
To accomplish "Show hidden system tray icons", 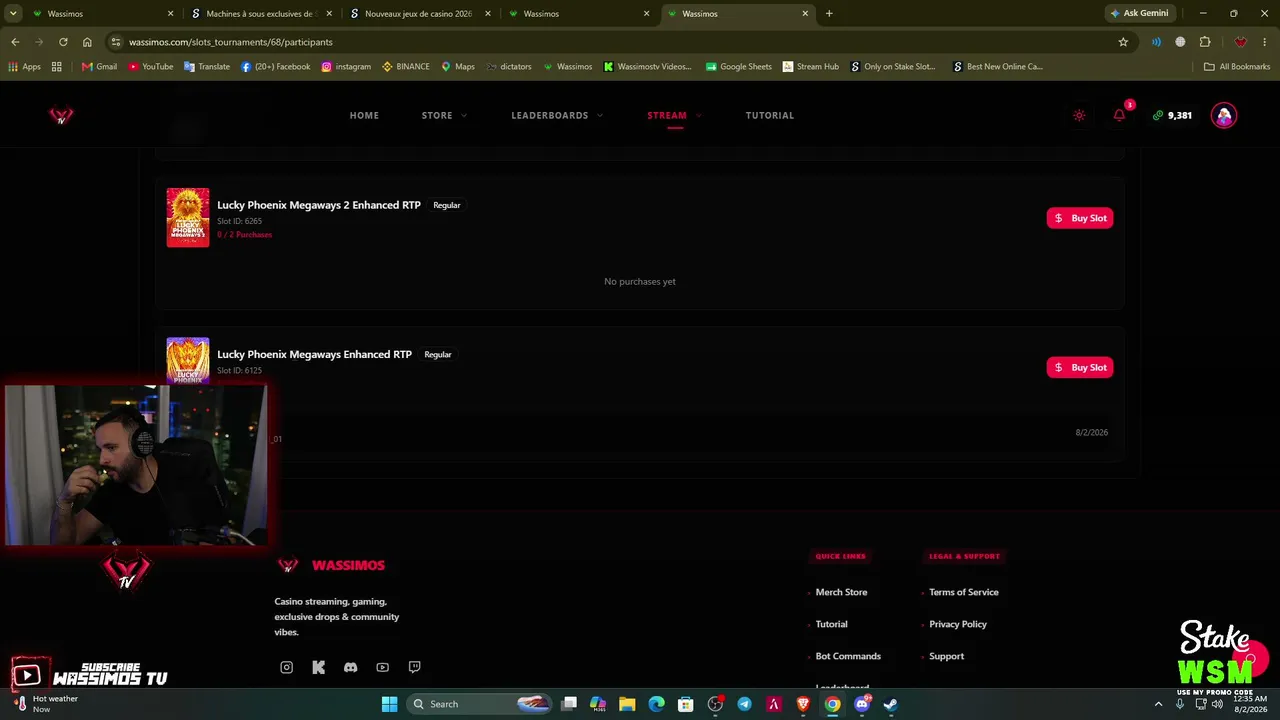I will [x=1159, y=704].
